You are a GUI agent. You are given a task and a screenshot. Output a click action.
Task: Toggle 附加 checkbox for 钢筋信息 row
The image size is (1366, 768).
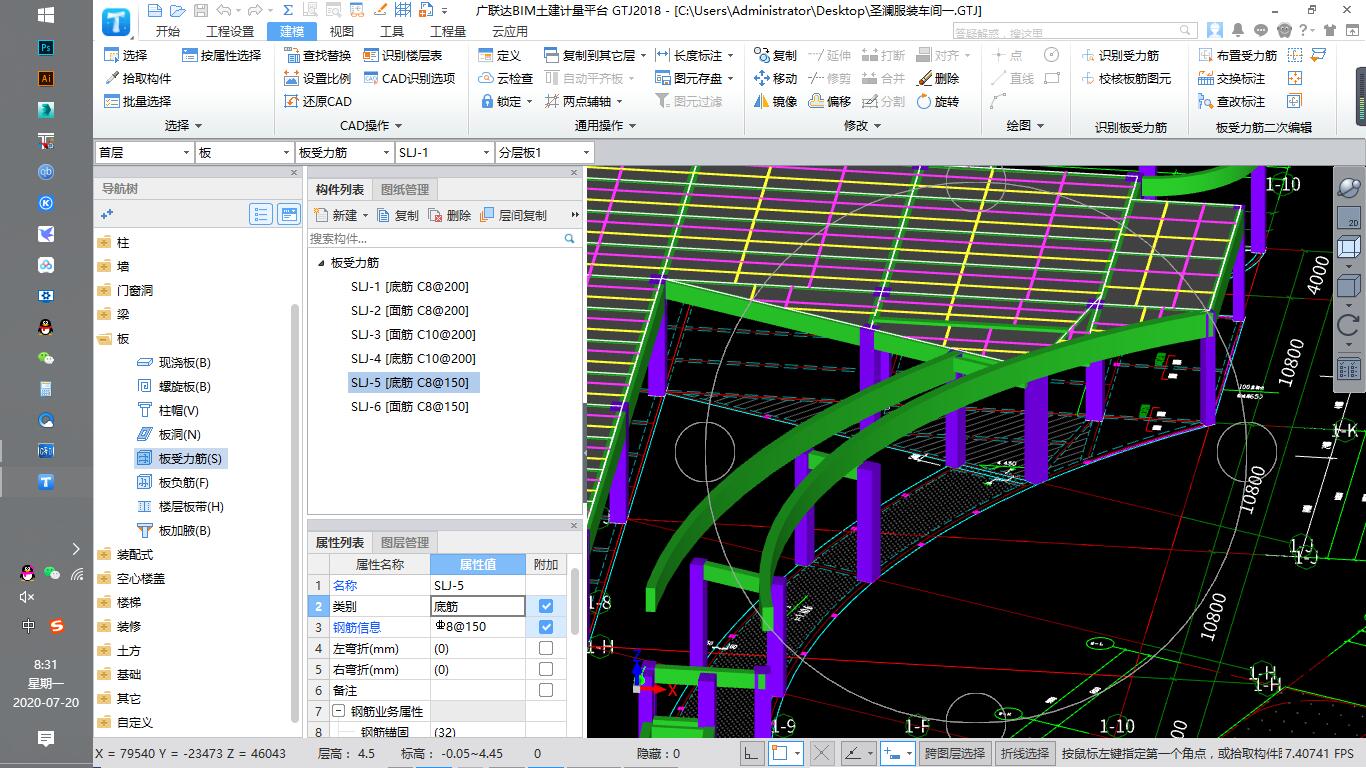pos(546,627)
